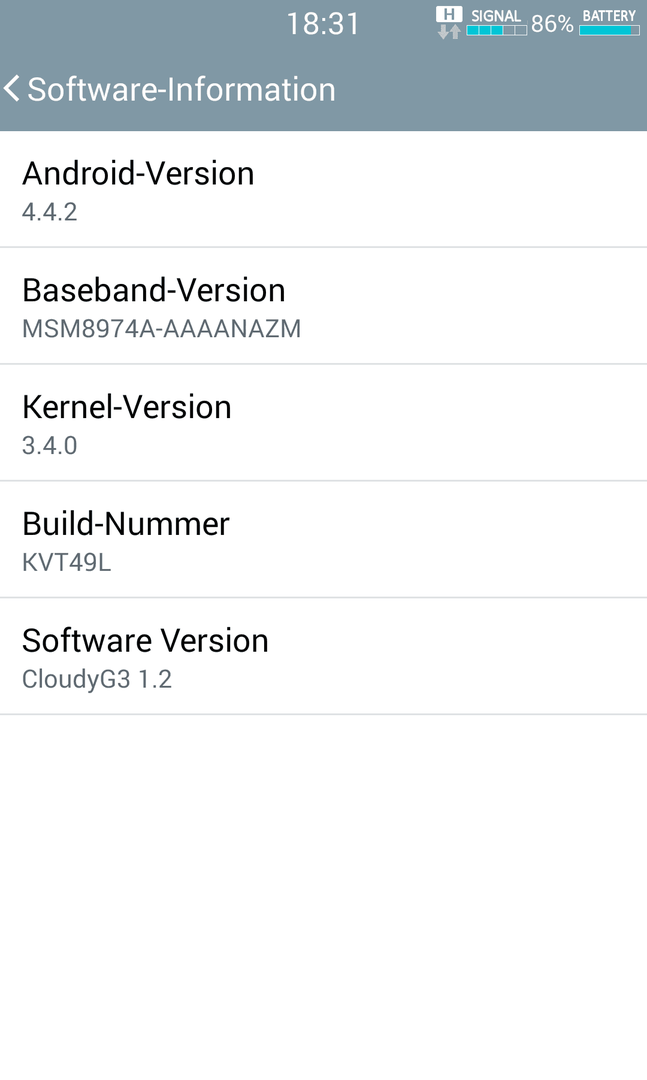The width and height of the screenshot is (647, 1080).
Task: Tap the H data network icon
Action: pos(449,14)
